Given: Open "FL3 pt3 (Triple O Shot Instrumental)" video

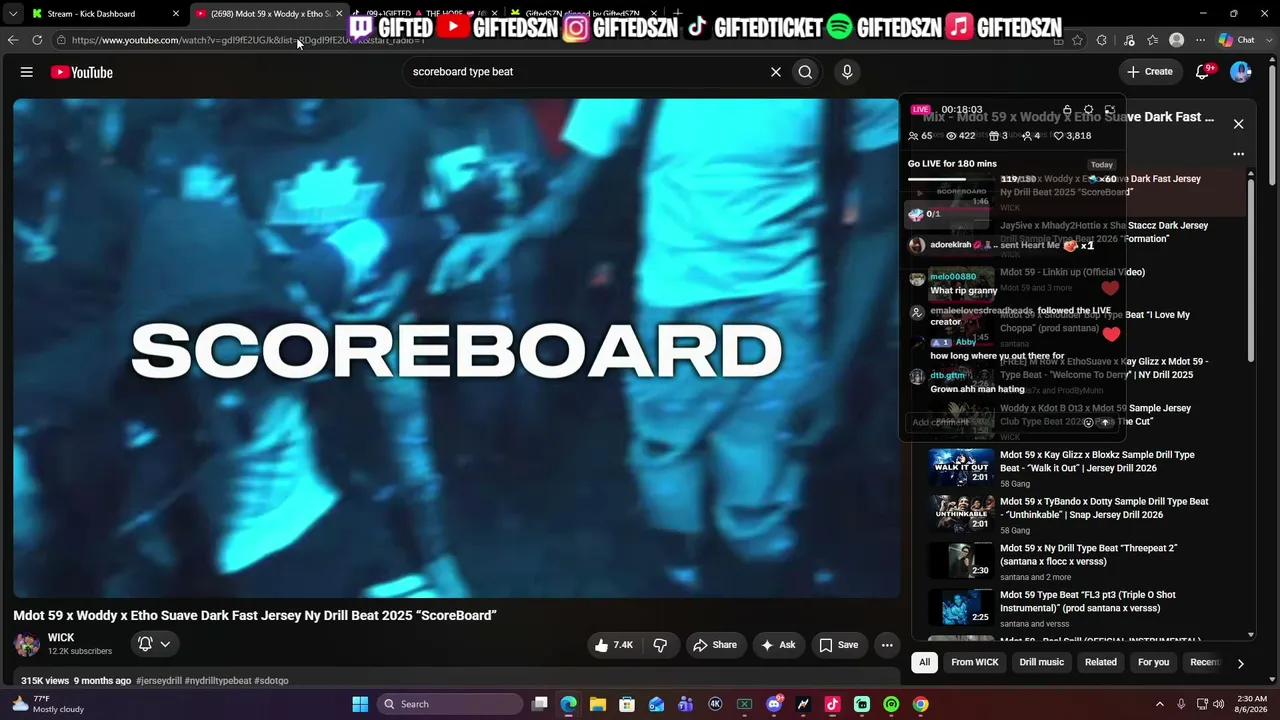Looking at the screenshot, I should [x=1088, y=601].
